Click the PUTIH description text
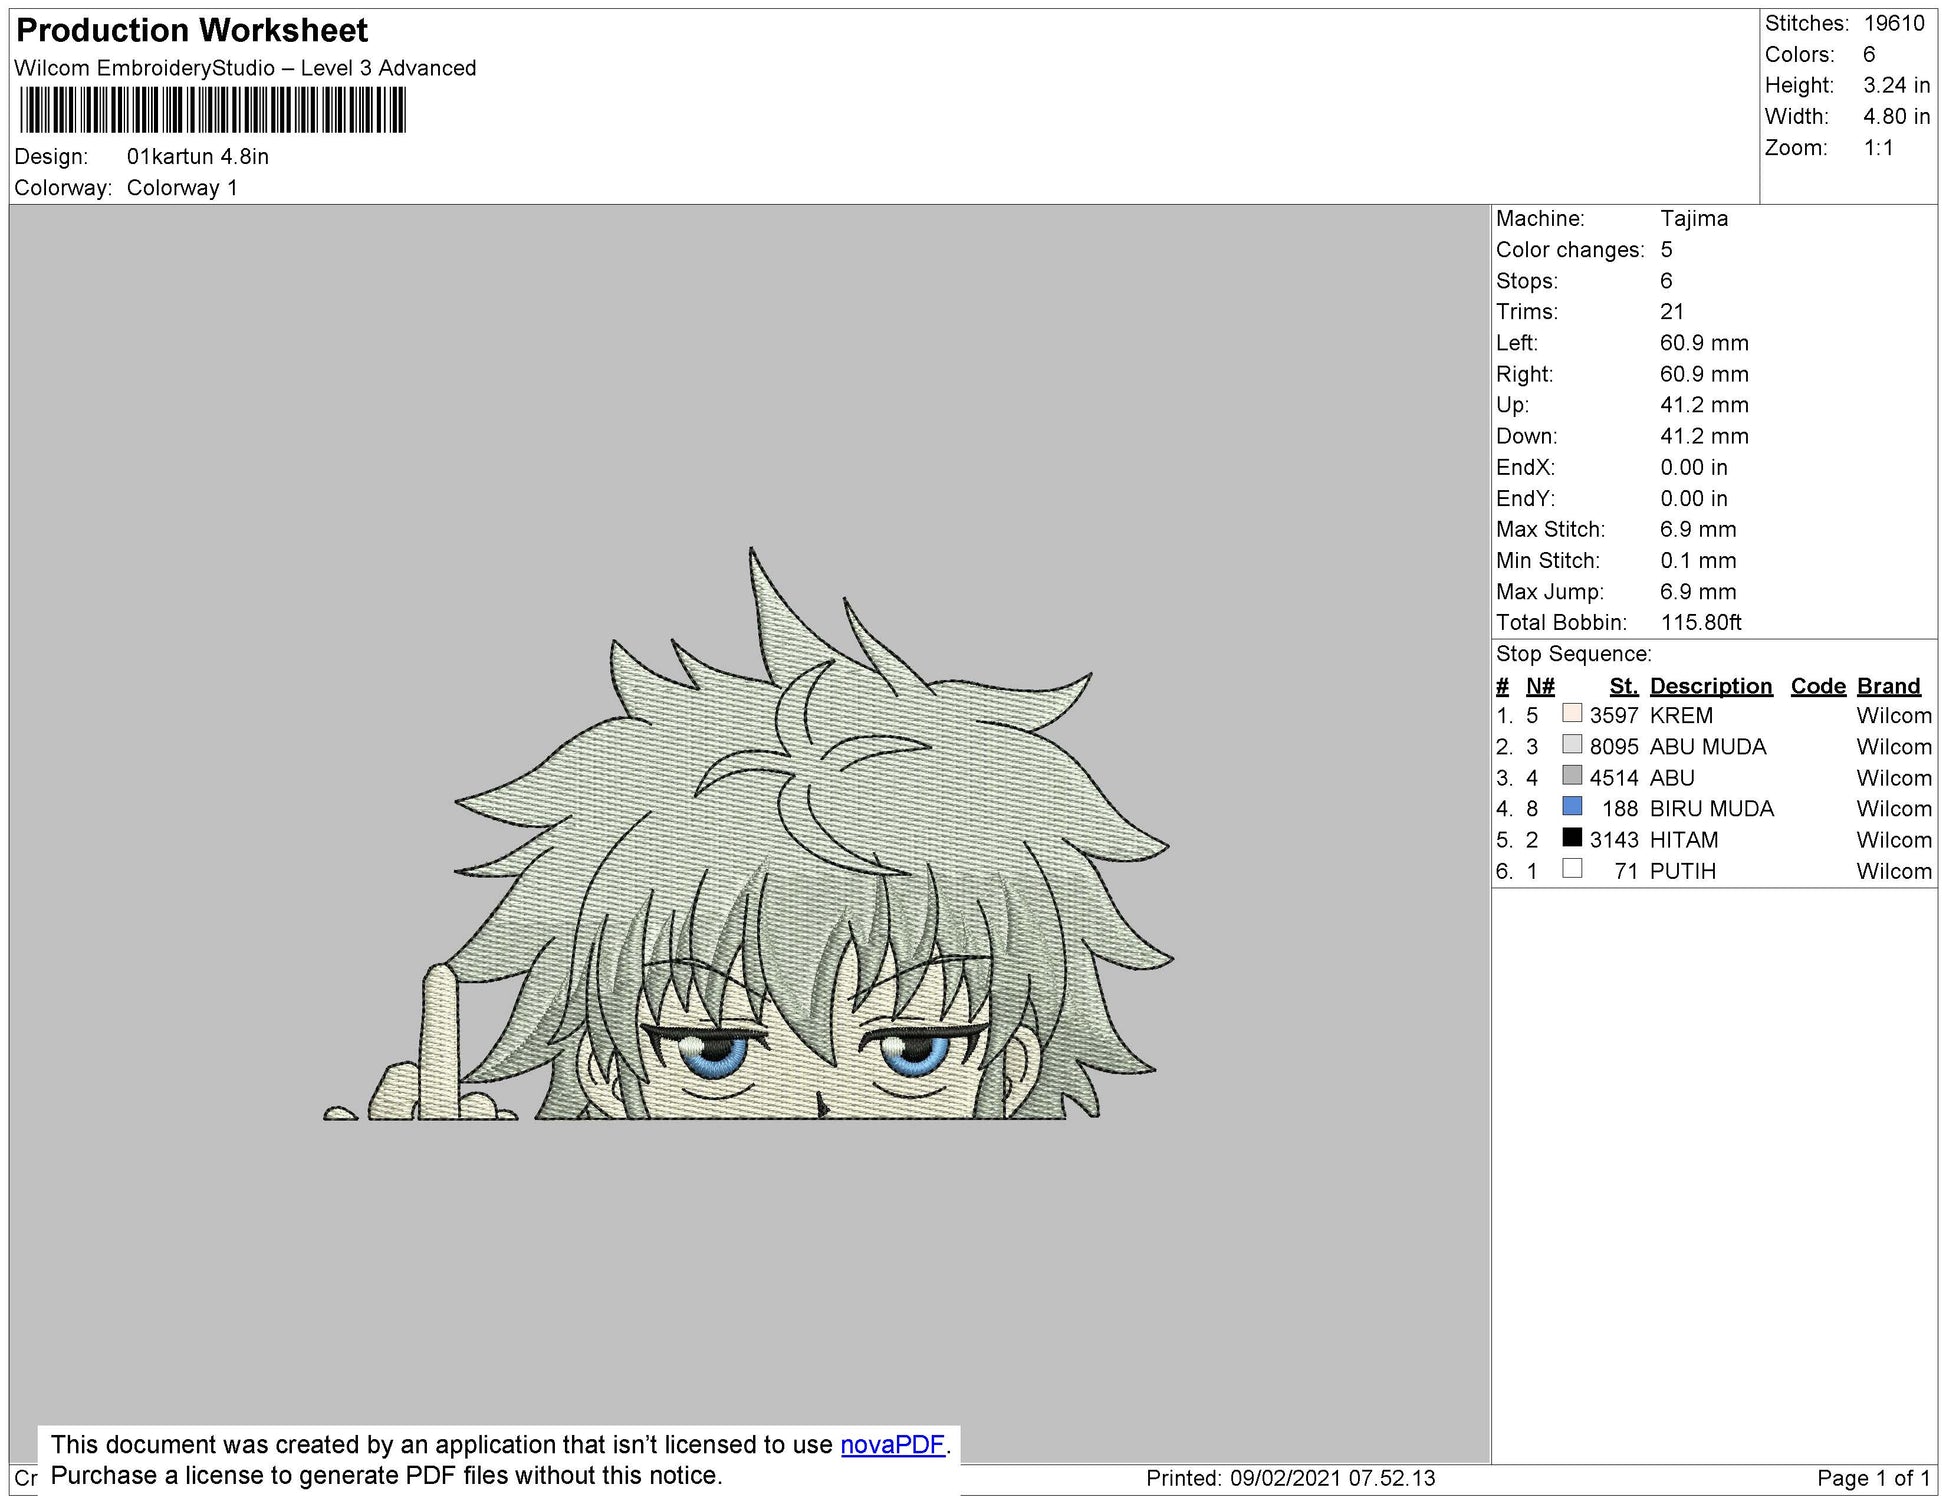 point(1683,871)
